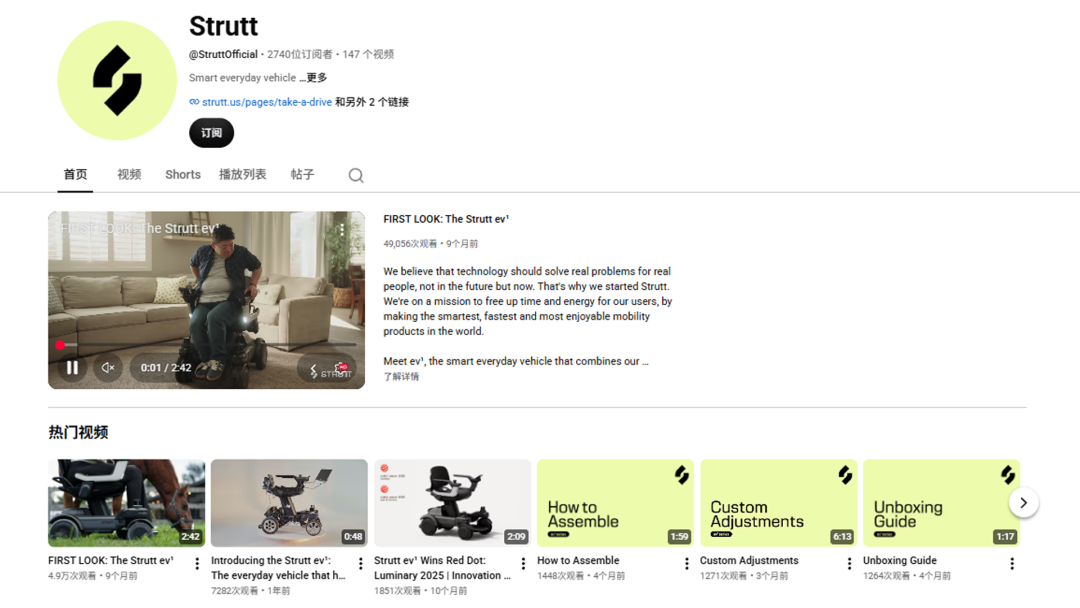Click the 热门视频 section heading
The image size is (1080, 608).
click(78, 432)
